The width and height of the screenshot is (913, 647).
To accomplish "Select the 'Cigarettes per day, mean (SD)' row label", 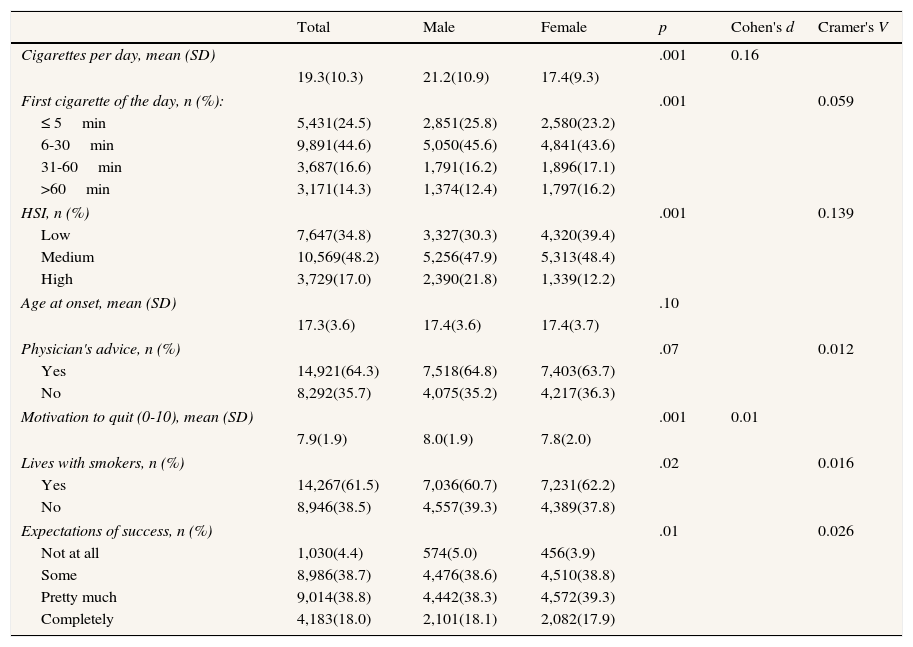I will pyautogui.click(x=118, y=55).
